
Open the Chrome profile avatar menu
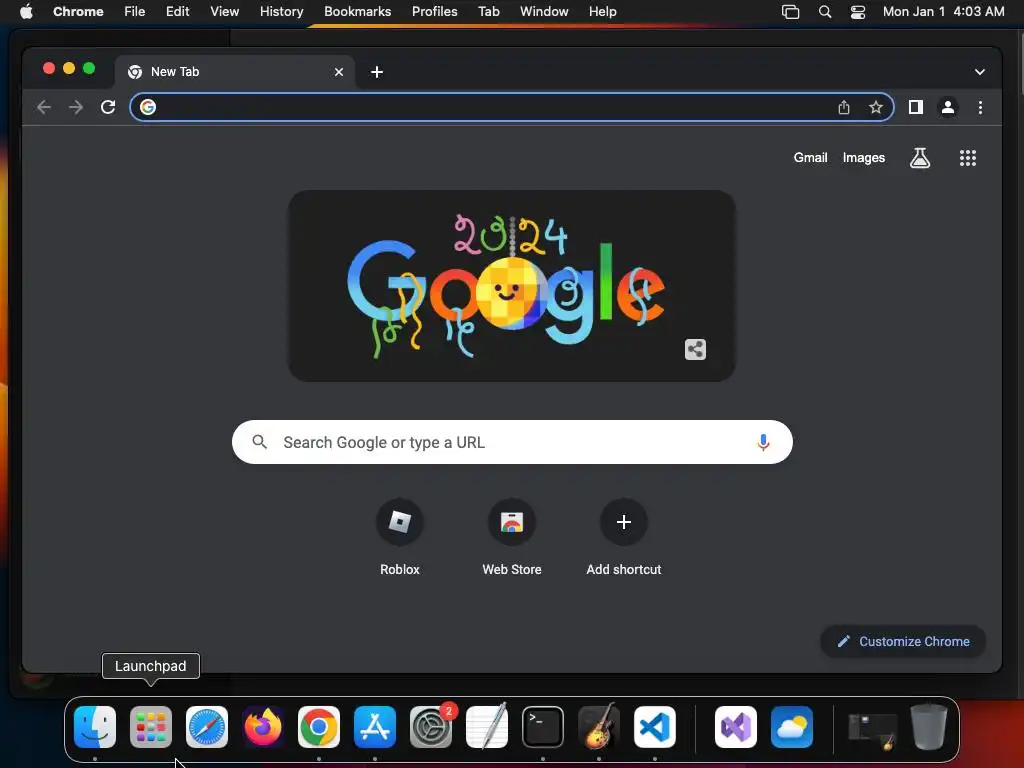[x=948, y=107]
